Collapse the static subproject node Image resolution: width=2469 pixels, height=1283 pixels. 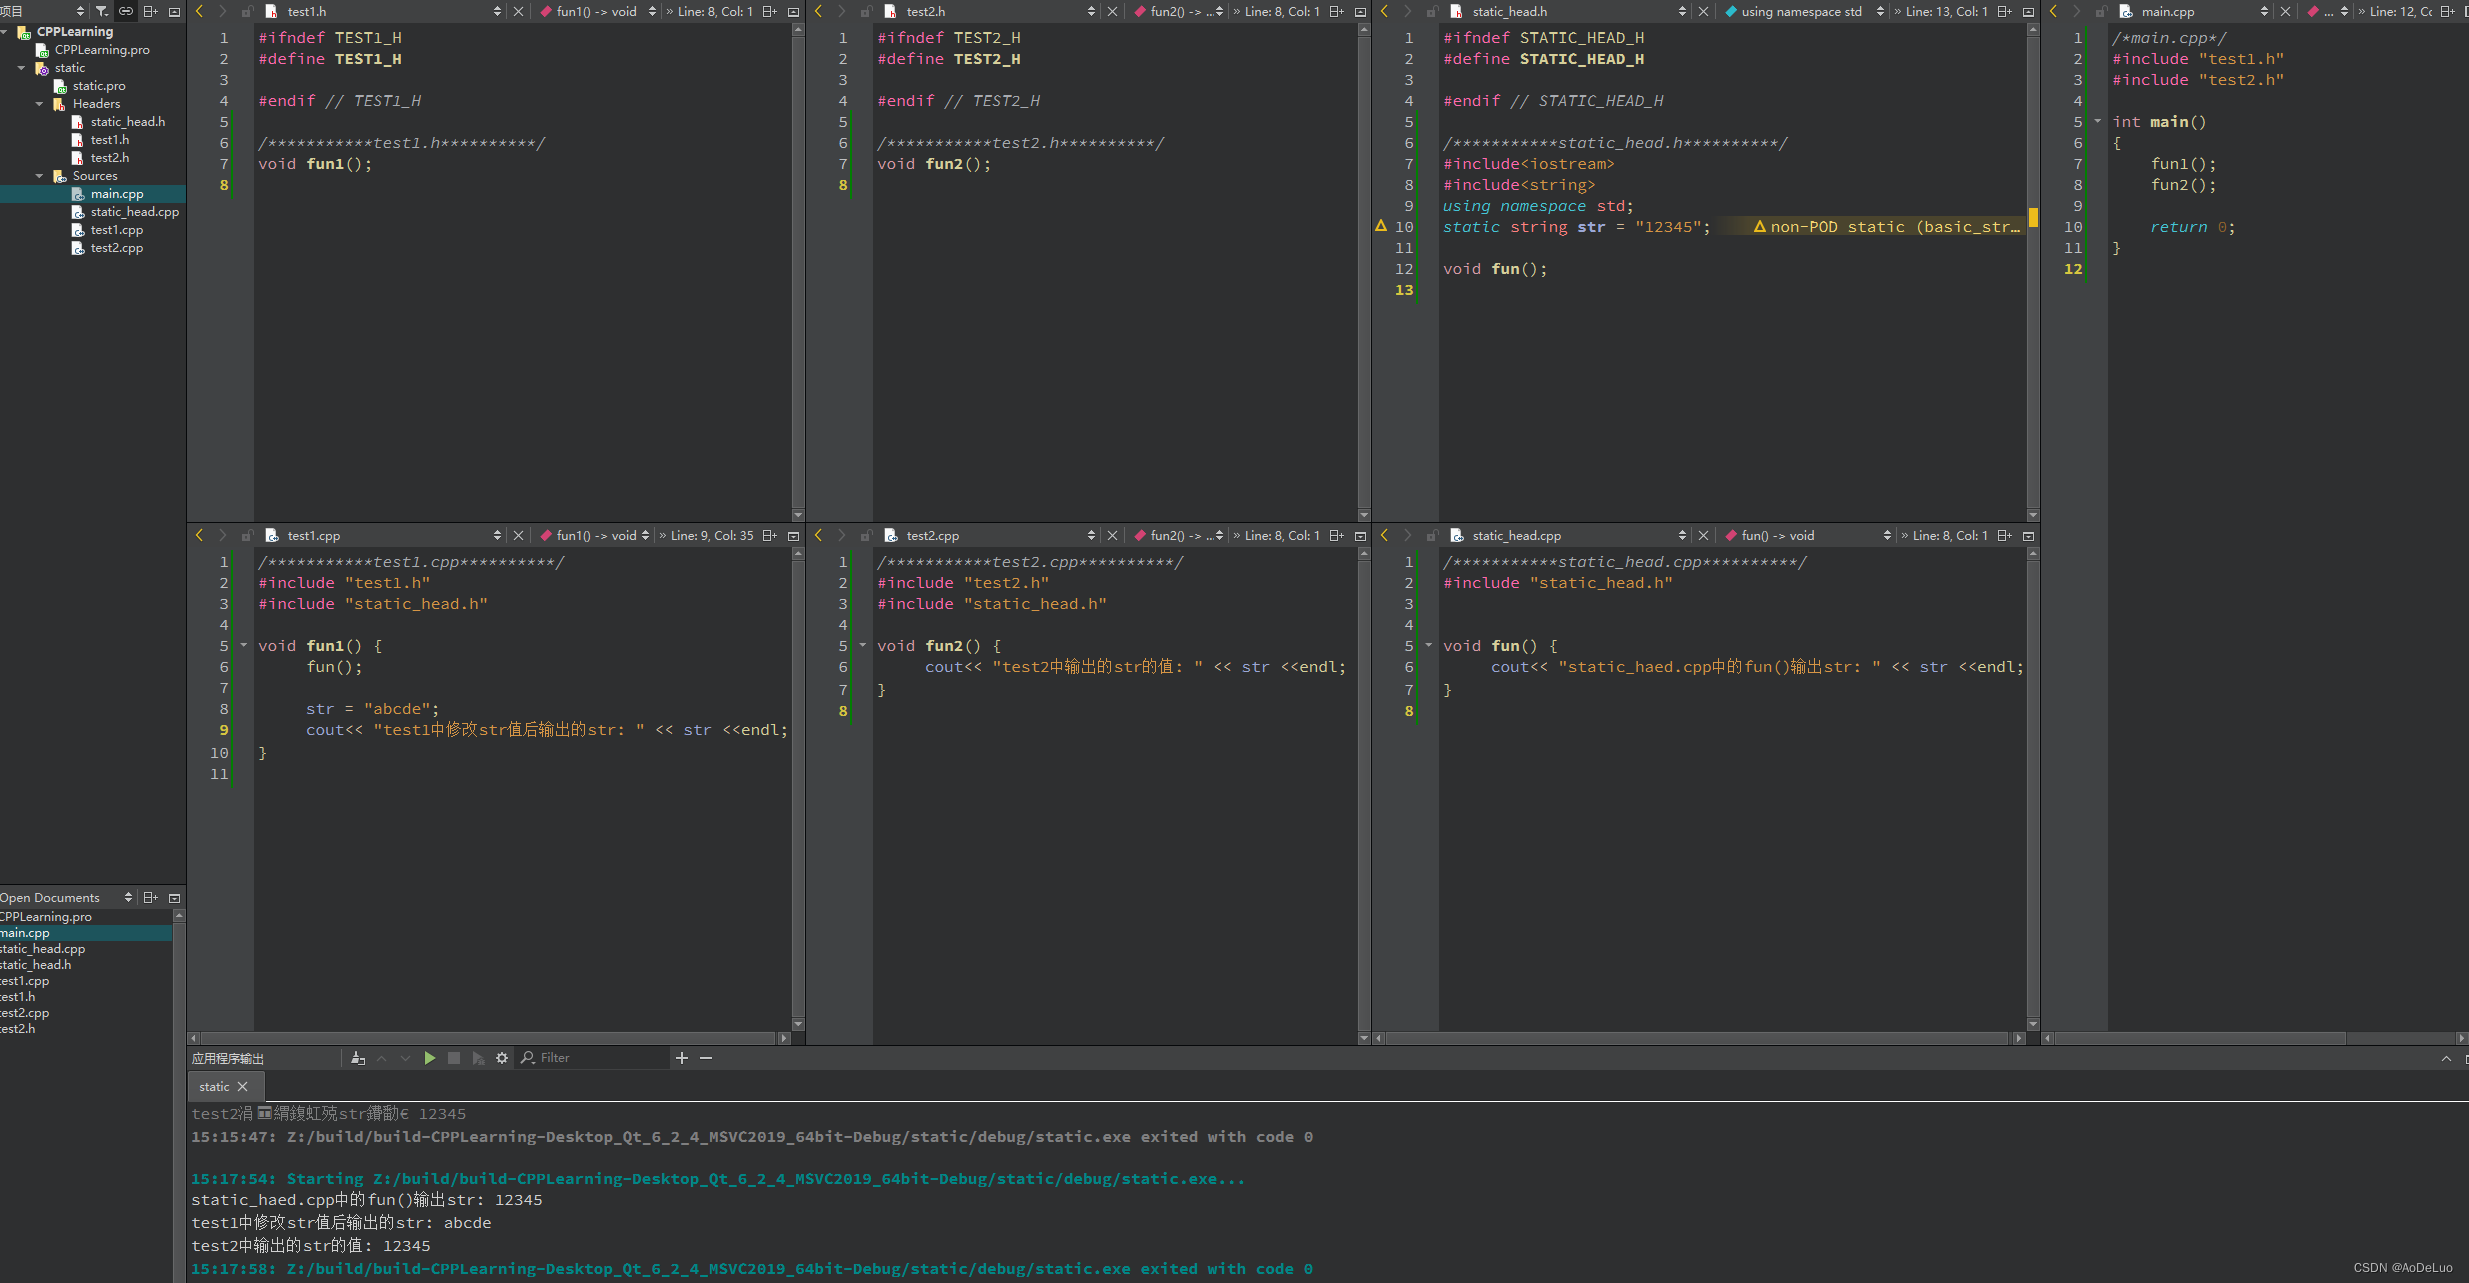(22, 68)
